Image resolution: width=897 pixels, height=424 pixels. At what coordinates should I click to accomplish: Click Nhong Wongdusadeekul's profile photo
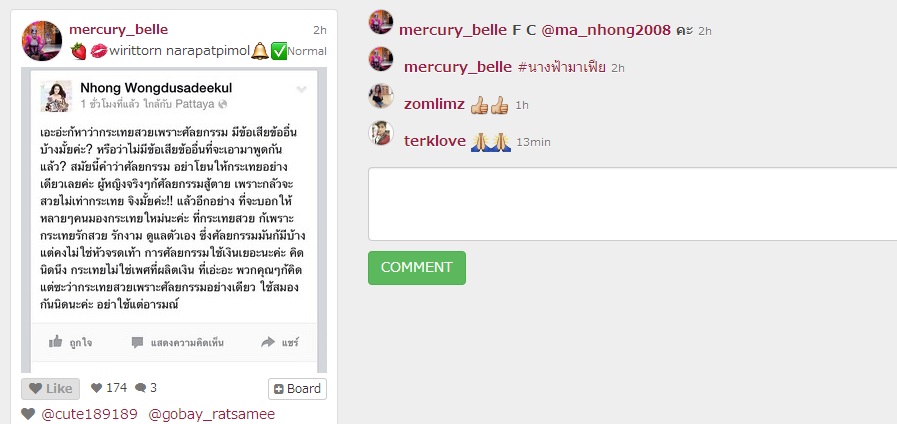pyautogui.click(x=56, y=96)
